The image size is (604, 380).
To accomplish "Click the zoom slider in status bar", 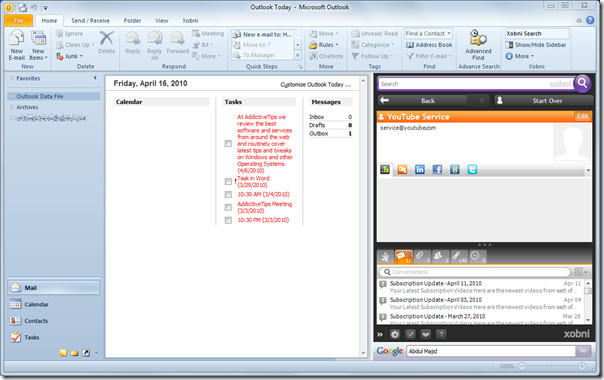I will (x=552, y=366).
